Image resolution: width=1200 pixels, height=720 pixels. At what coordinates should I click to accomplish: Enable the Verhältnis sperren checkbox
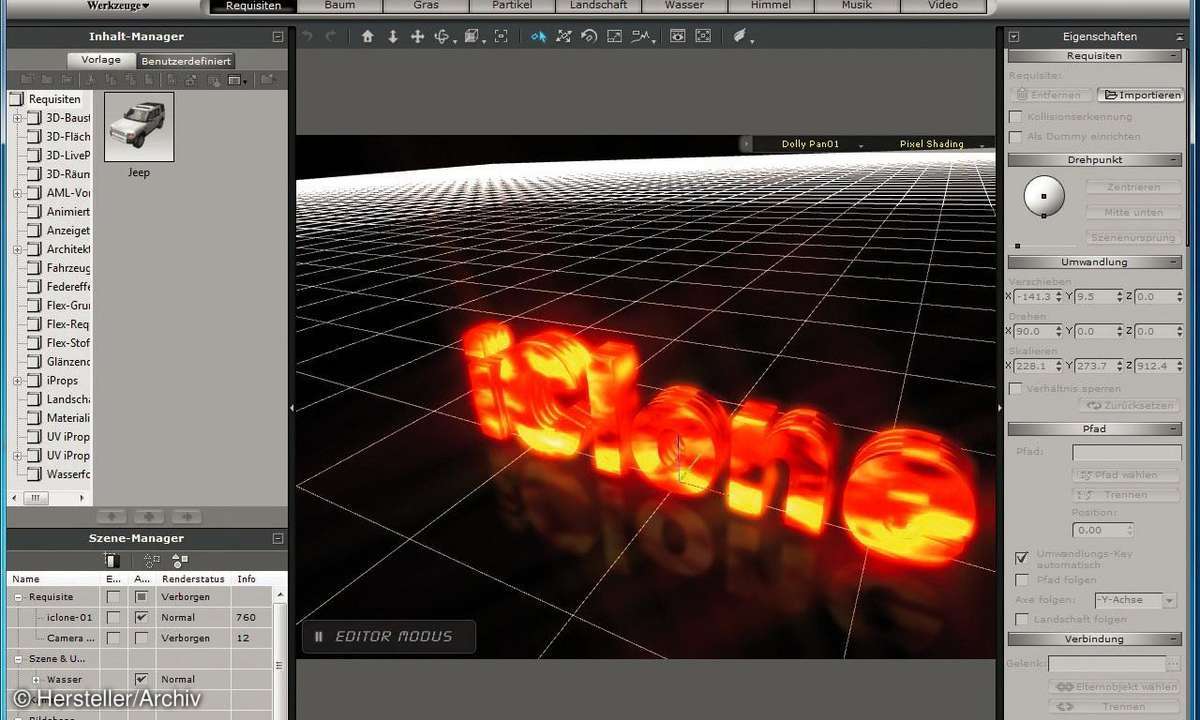click(1016, 388)
